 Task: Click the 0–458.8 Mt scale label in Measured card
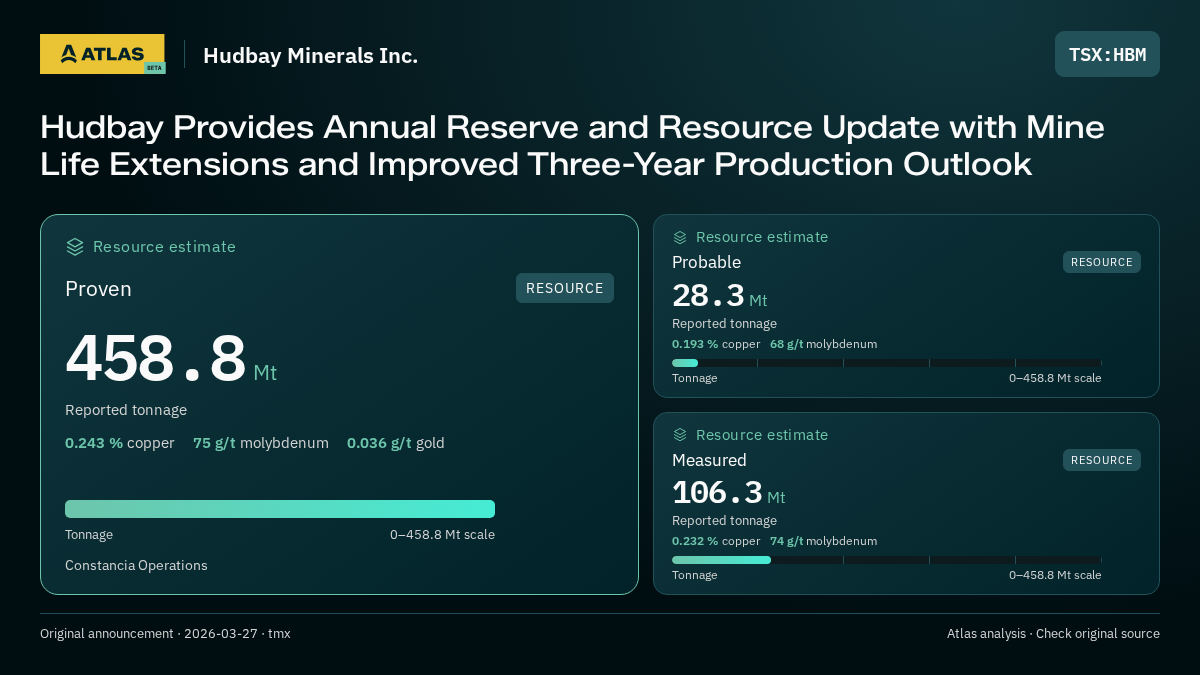(1055, 575)
